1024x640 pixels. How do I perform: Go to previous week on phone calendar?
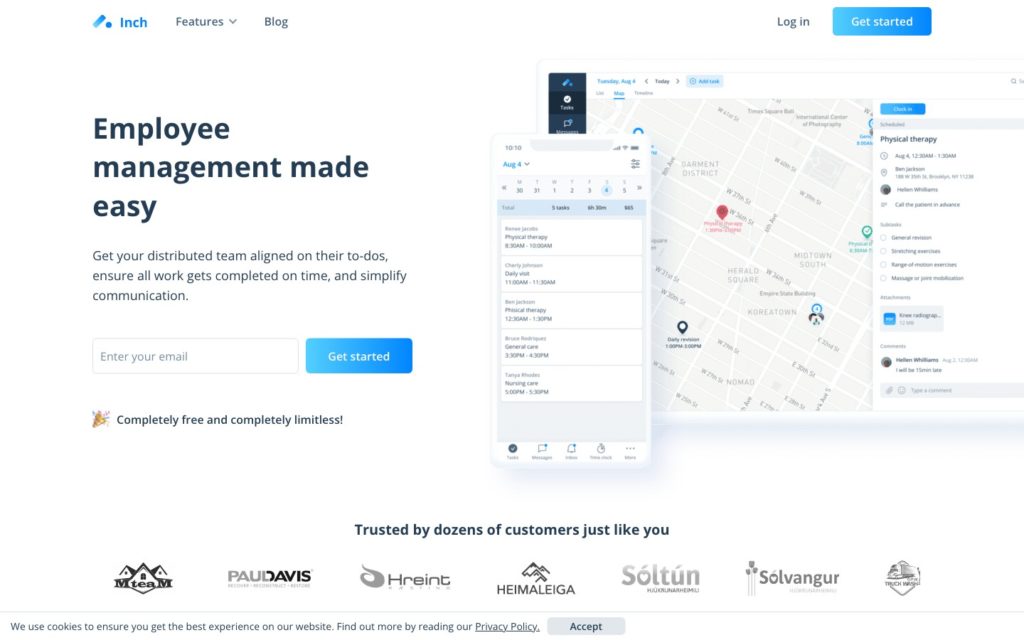(x=504, y=187)
